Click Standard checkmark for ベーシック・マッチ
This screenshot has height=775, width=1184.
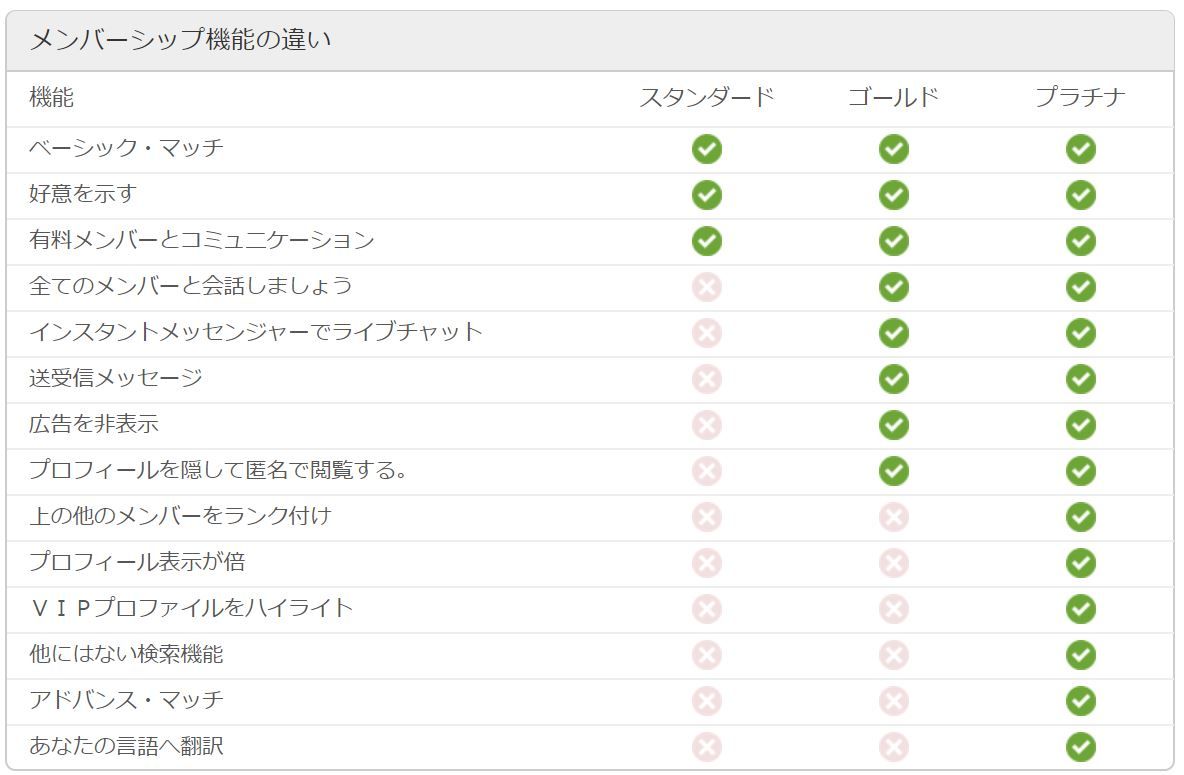click(706, 149)
